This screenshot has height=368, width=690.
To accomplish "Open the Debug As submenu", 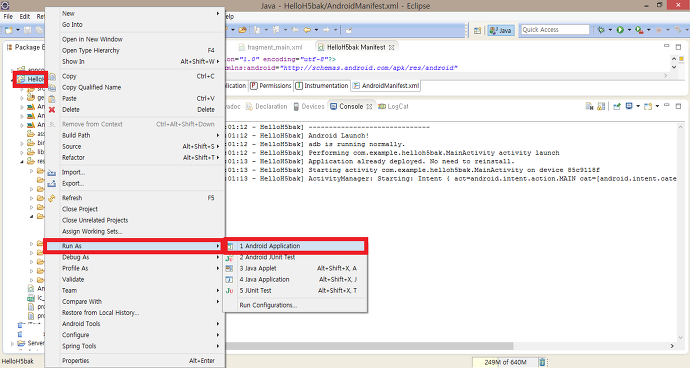I will pyautogui.click(x=134, y=257).
